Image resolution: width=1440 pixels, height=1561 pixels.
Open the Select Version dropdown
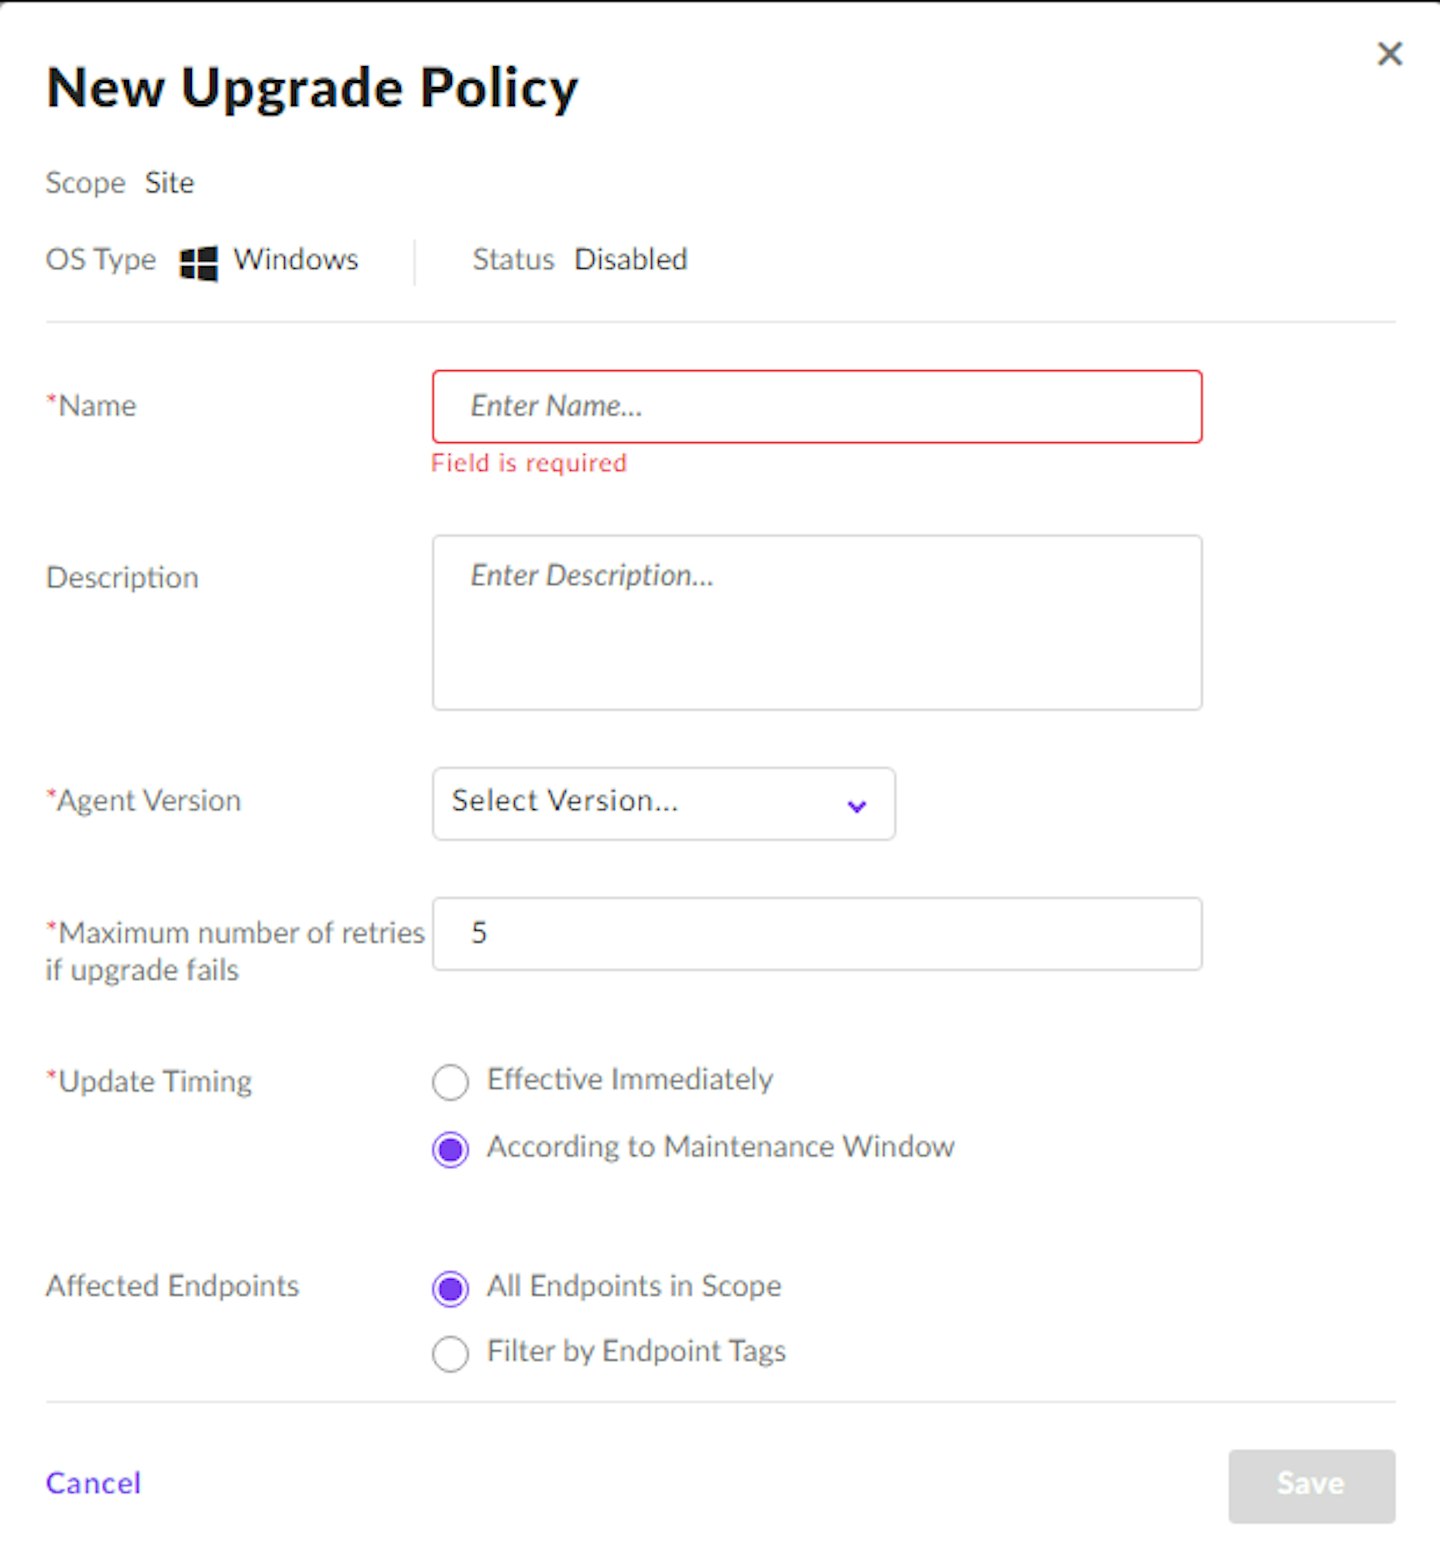[x=663, y=803]
